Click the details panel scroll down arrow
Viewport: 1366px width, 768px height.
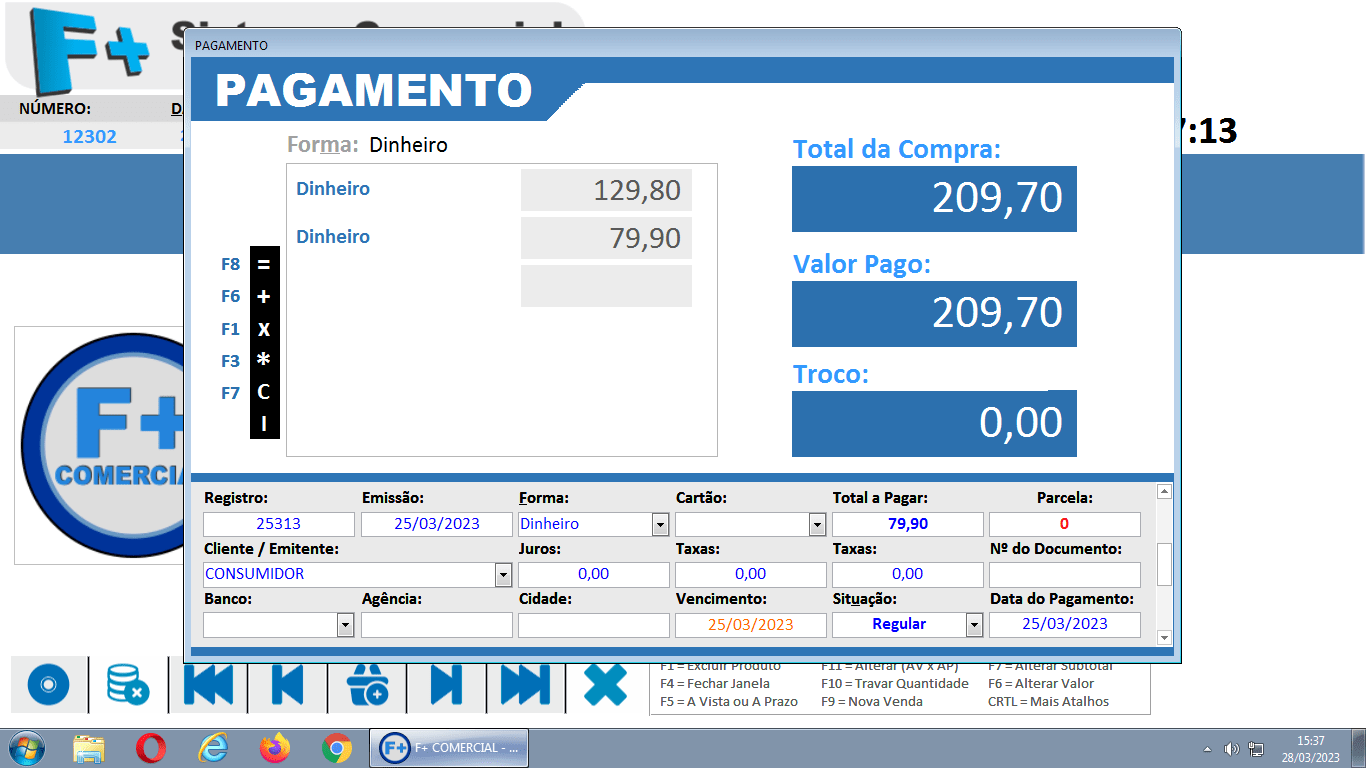tap(1164, 637)
